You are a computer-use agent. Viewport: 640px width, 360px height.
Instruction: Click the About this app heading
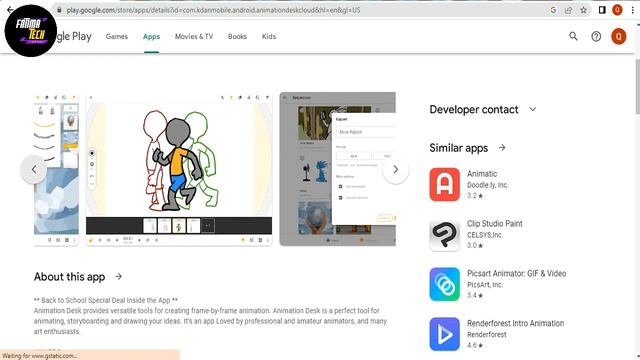point(69,277)
